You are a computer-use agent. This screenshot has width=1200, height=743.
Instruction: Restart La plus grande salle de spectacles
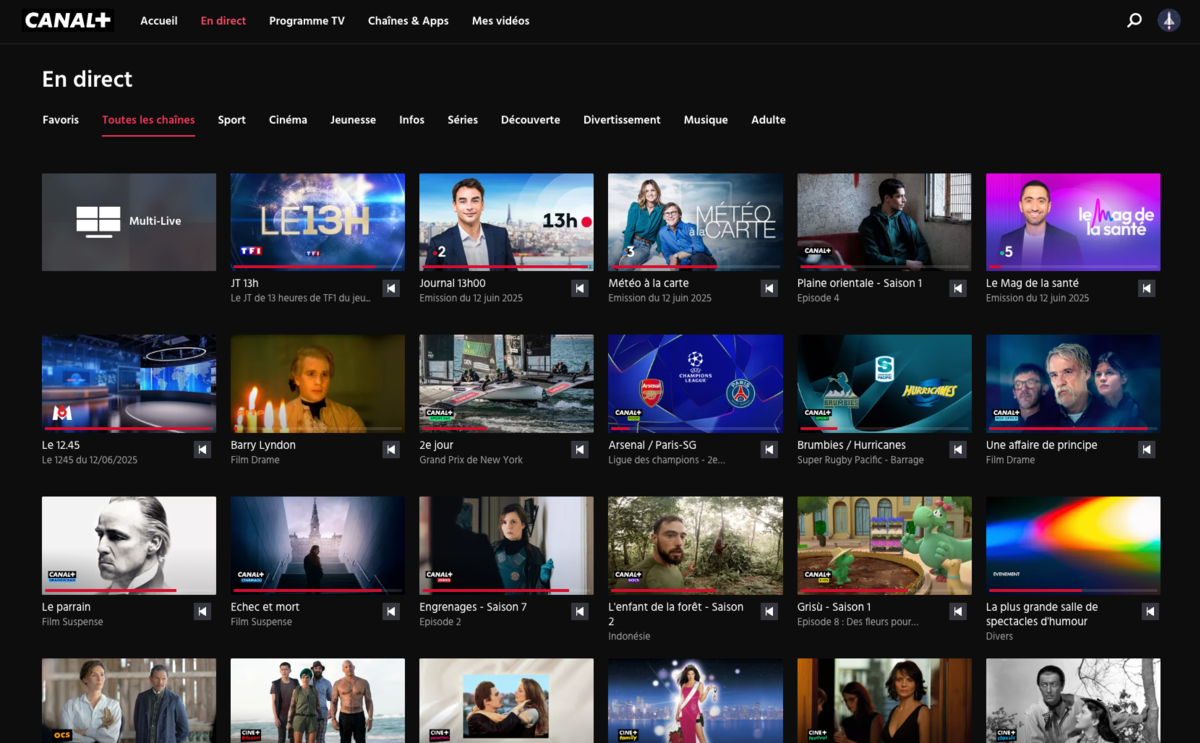(1150, 611)
